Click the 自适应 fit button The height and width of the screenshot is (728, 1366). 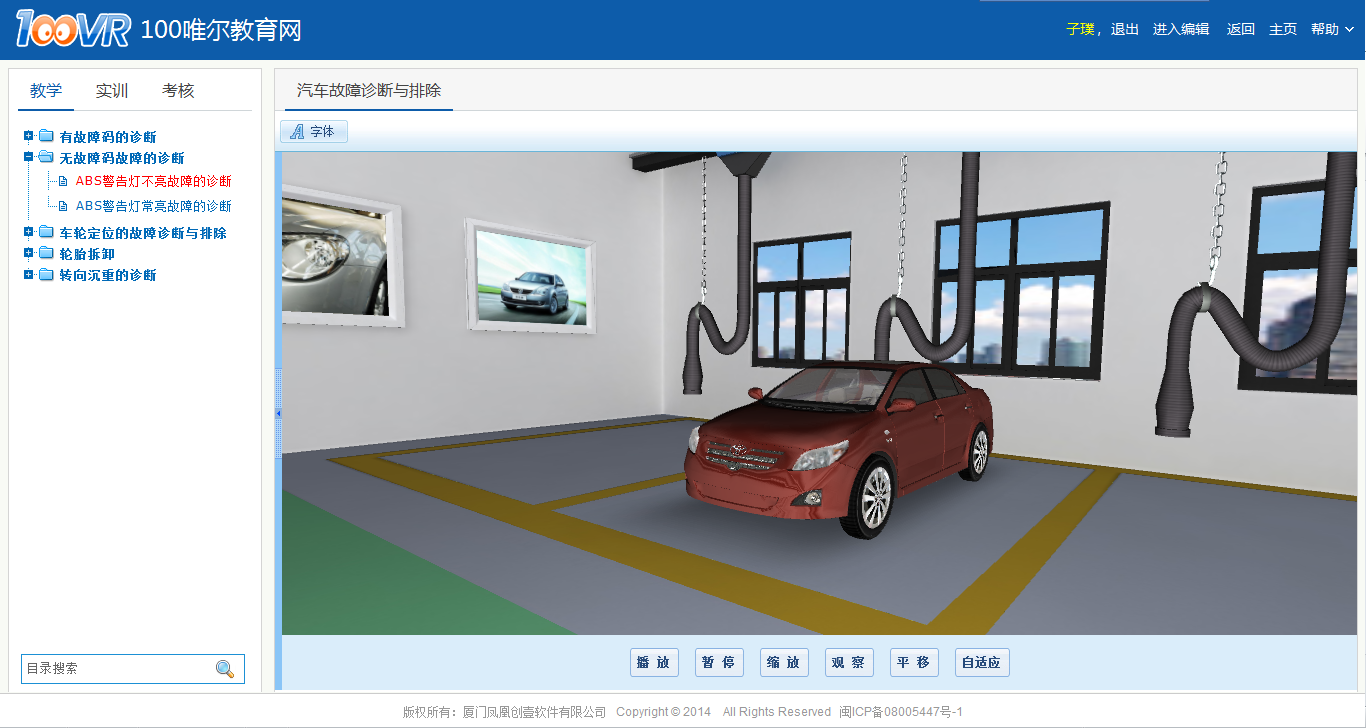(982, 662)
